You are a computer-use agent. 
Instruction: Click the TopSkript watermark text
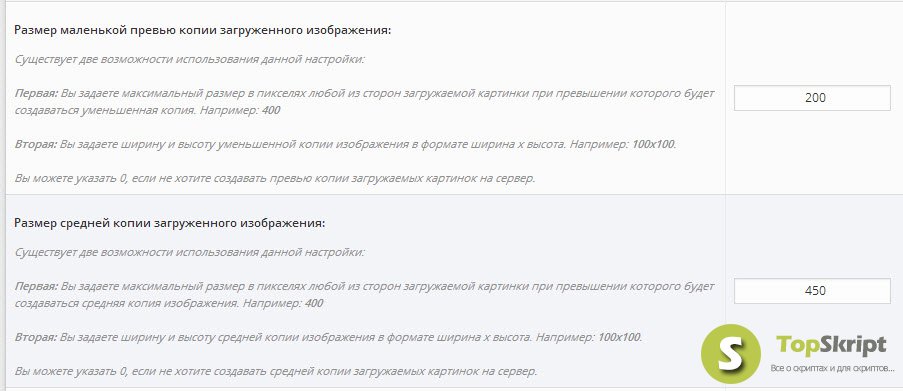831,345
